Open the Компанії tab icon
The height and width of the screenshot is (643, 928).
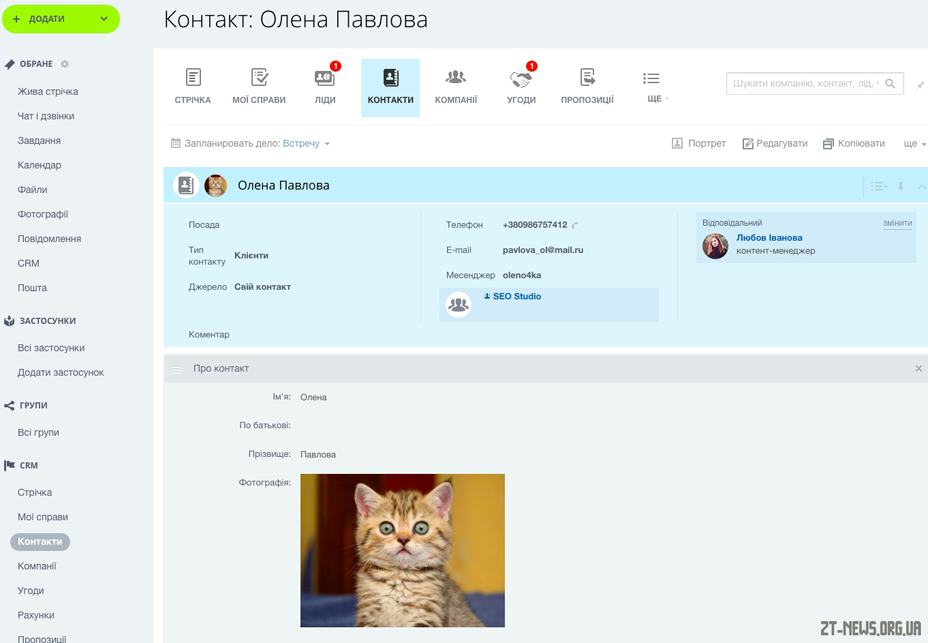pos(456,77)
